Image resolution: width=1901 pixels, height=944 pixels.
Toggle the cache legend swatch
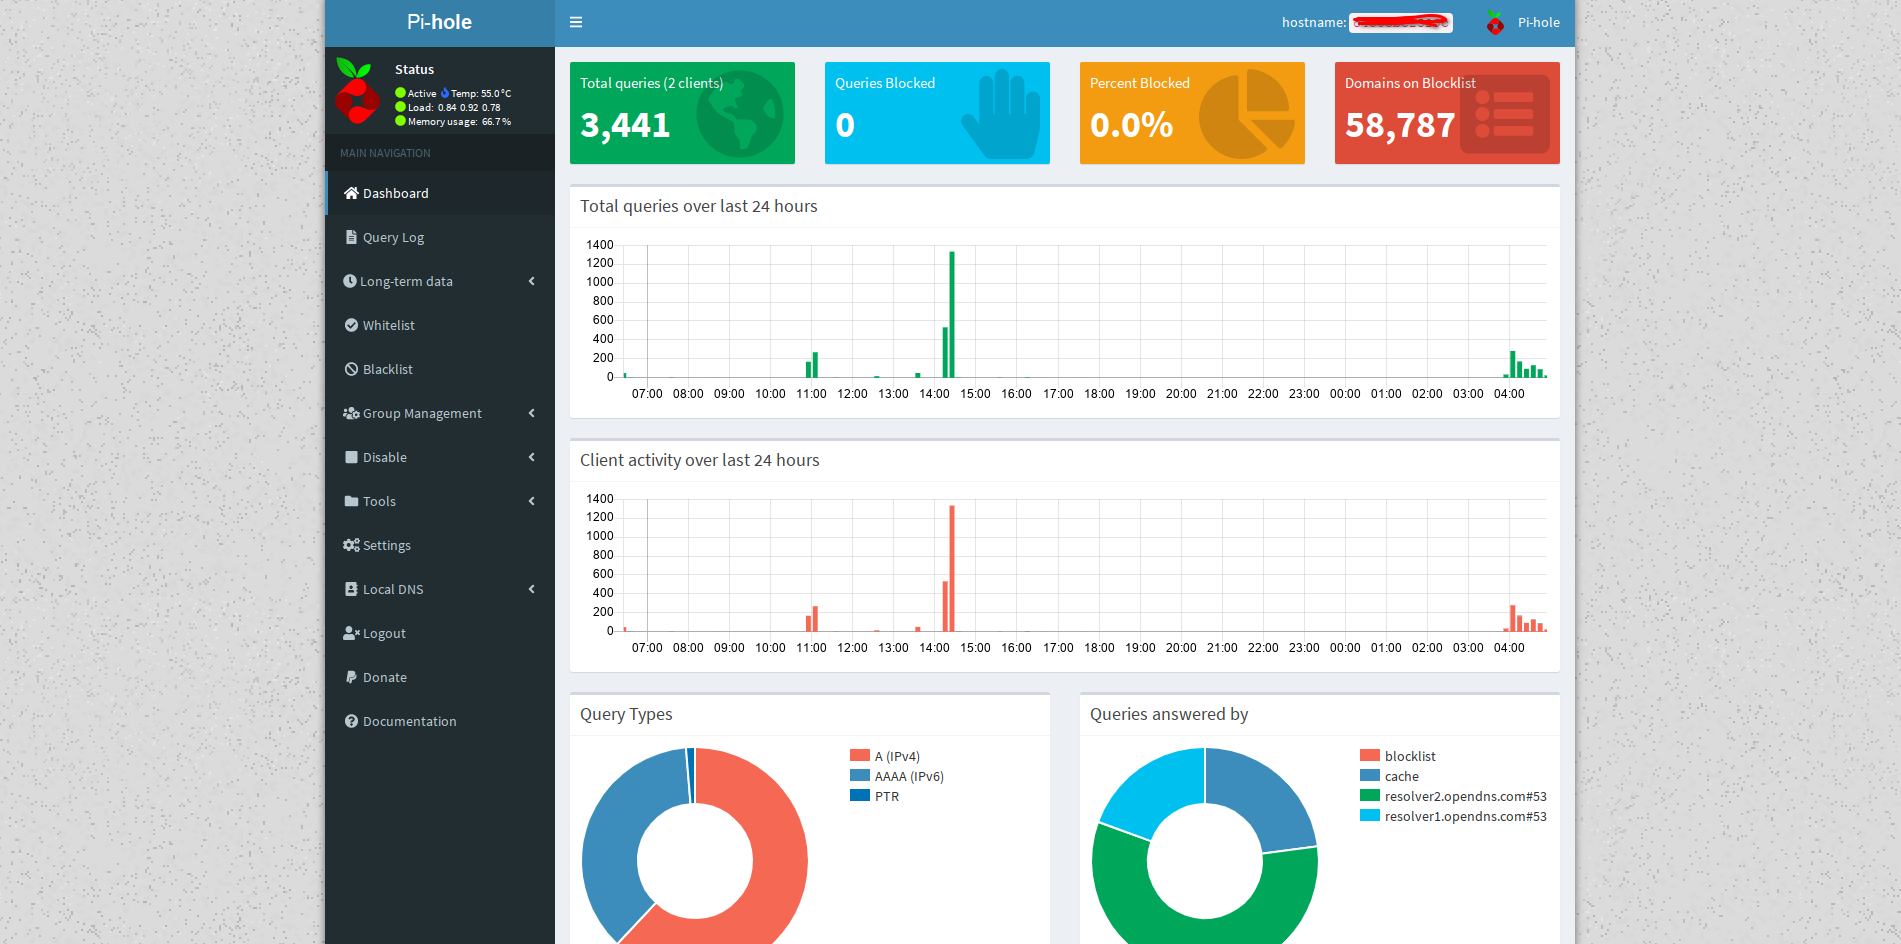click(1370, 776)
